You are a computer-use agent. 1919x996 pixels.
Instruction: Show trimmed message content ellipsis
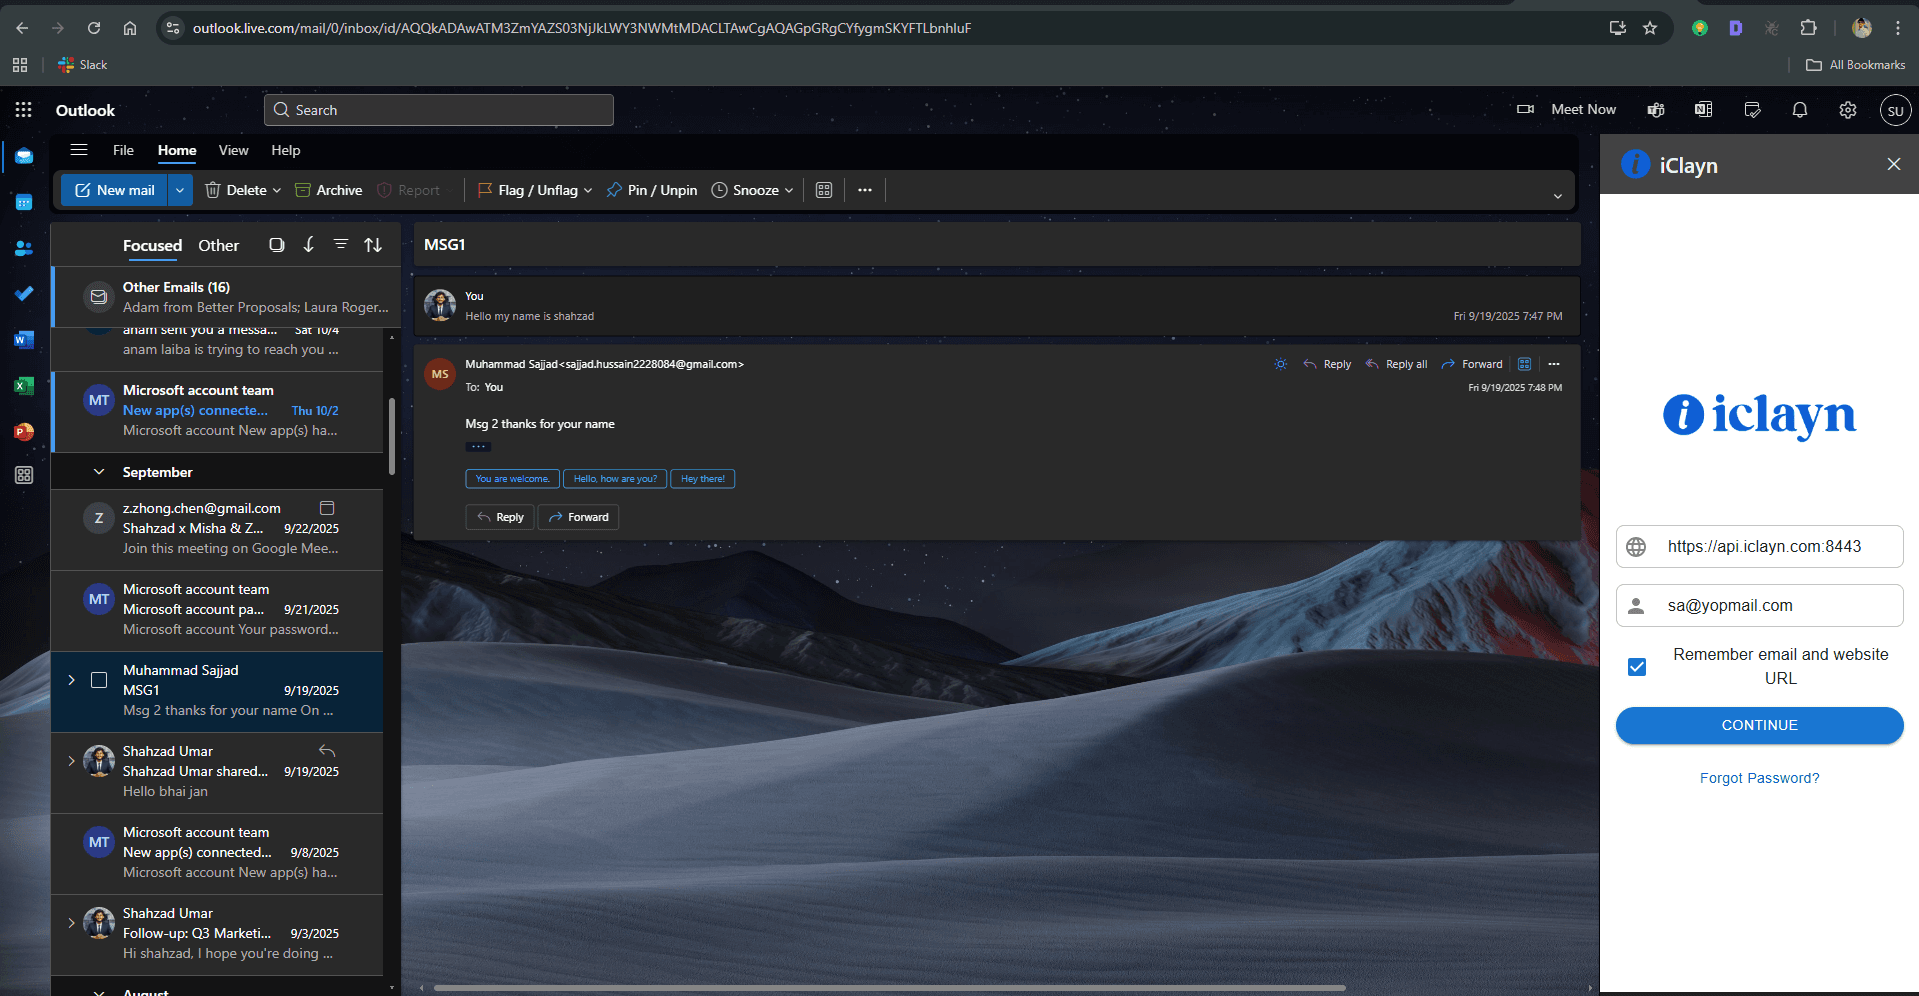pos(478,446)
